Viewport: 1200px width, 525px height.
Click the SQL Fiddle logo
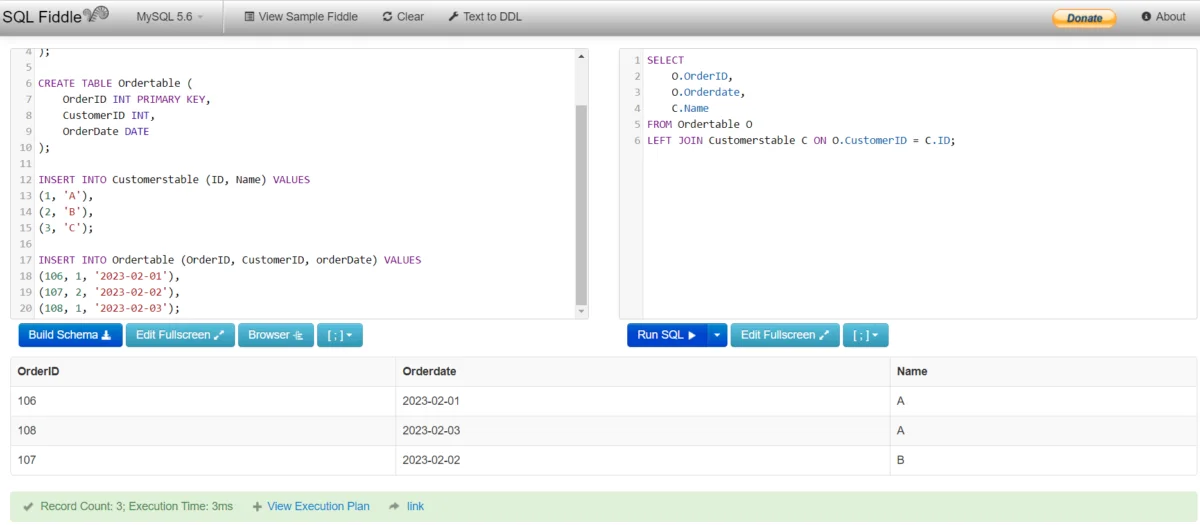(x=55, y=16)
